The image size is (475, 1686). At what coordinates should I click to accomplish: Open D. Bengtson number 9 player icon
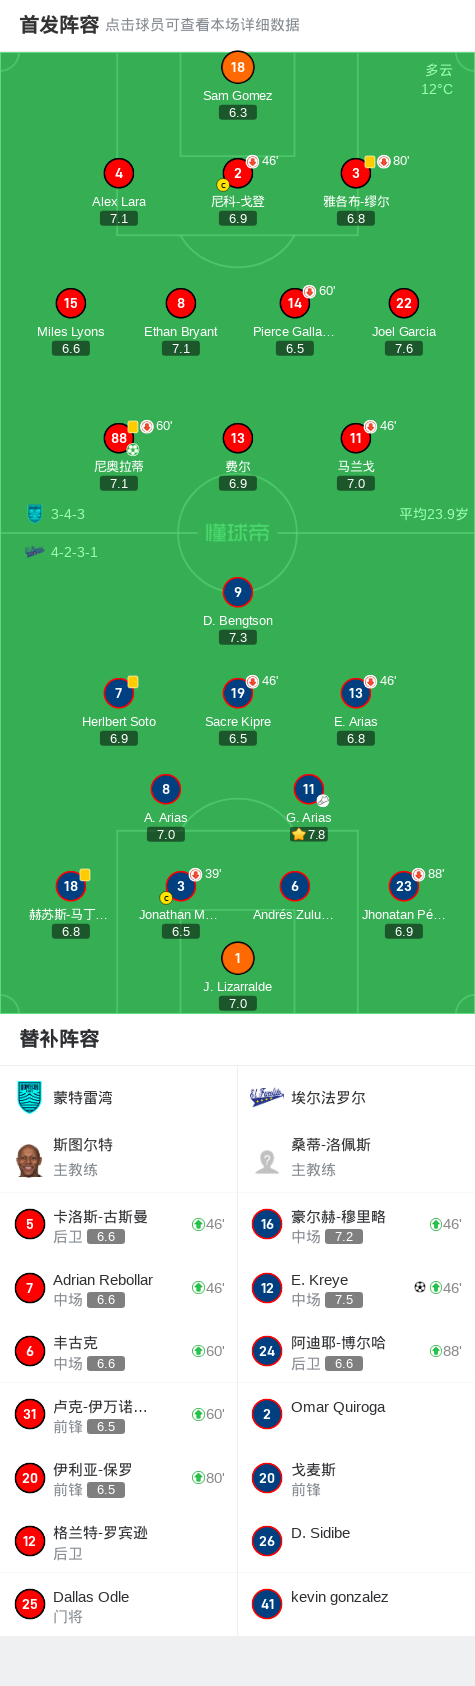click(x=237, y=592)
